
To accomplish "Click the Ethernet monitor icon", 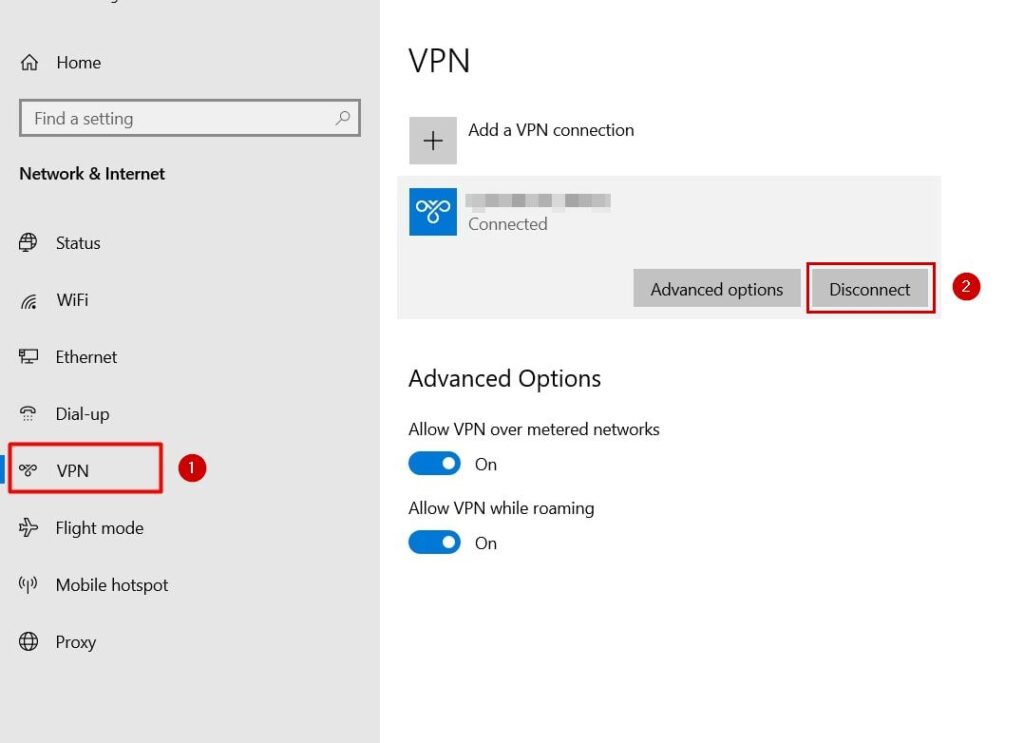I will click(x=28, y=357).
